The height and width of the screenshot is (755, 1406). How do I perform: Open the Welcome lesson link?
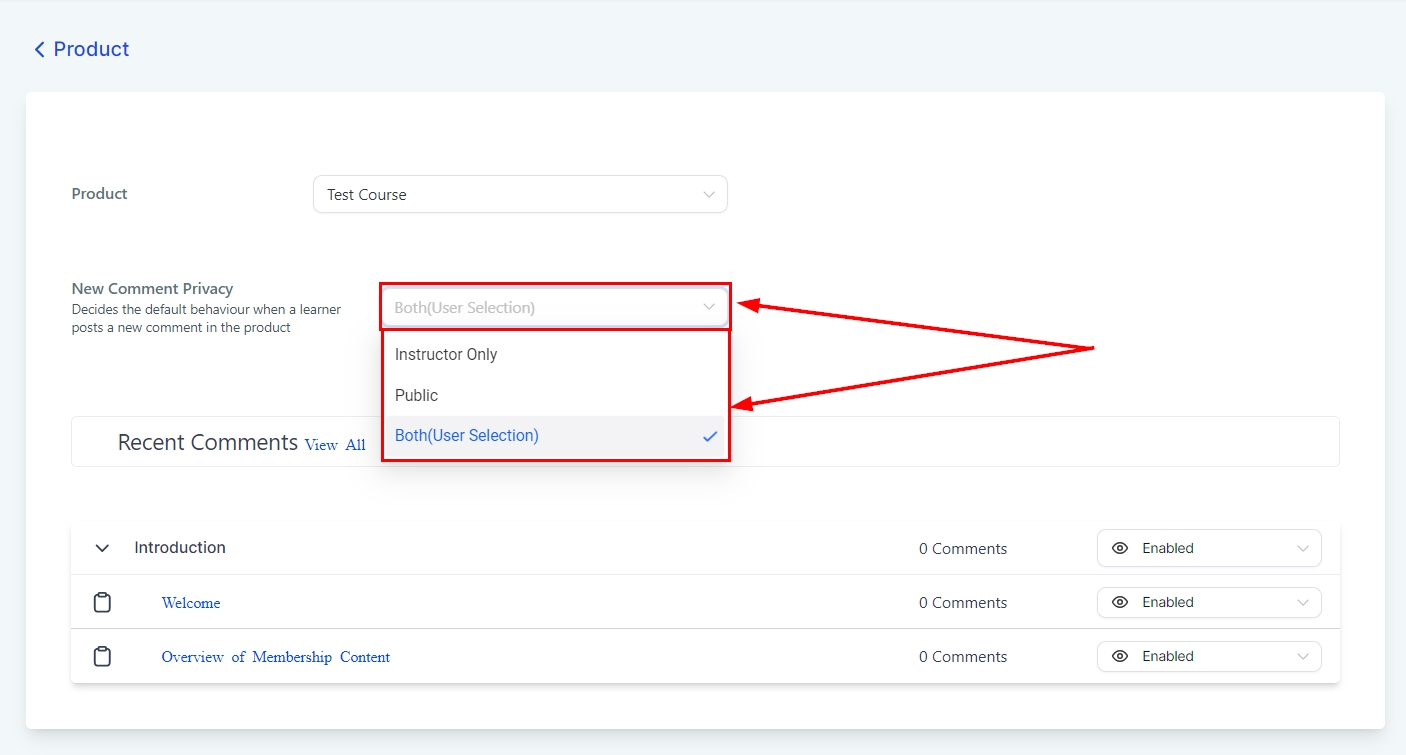click(x=191, y=603)
